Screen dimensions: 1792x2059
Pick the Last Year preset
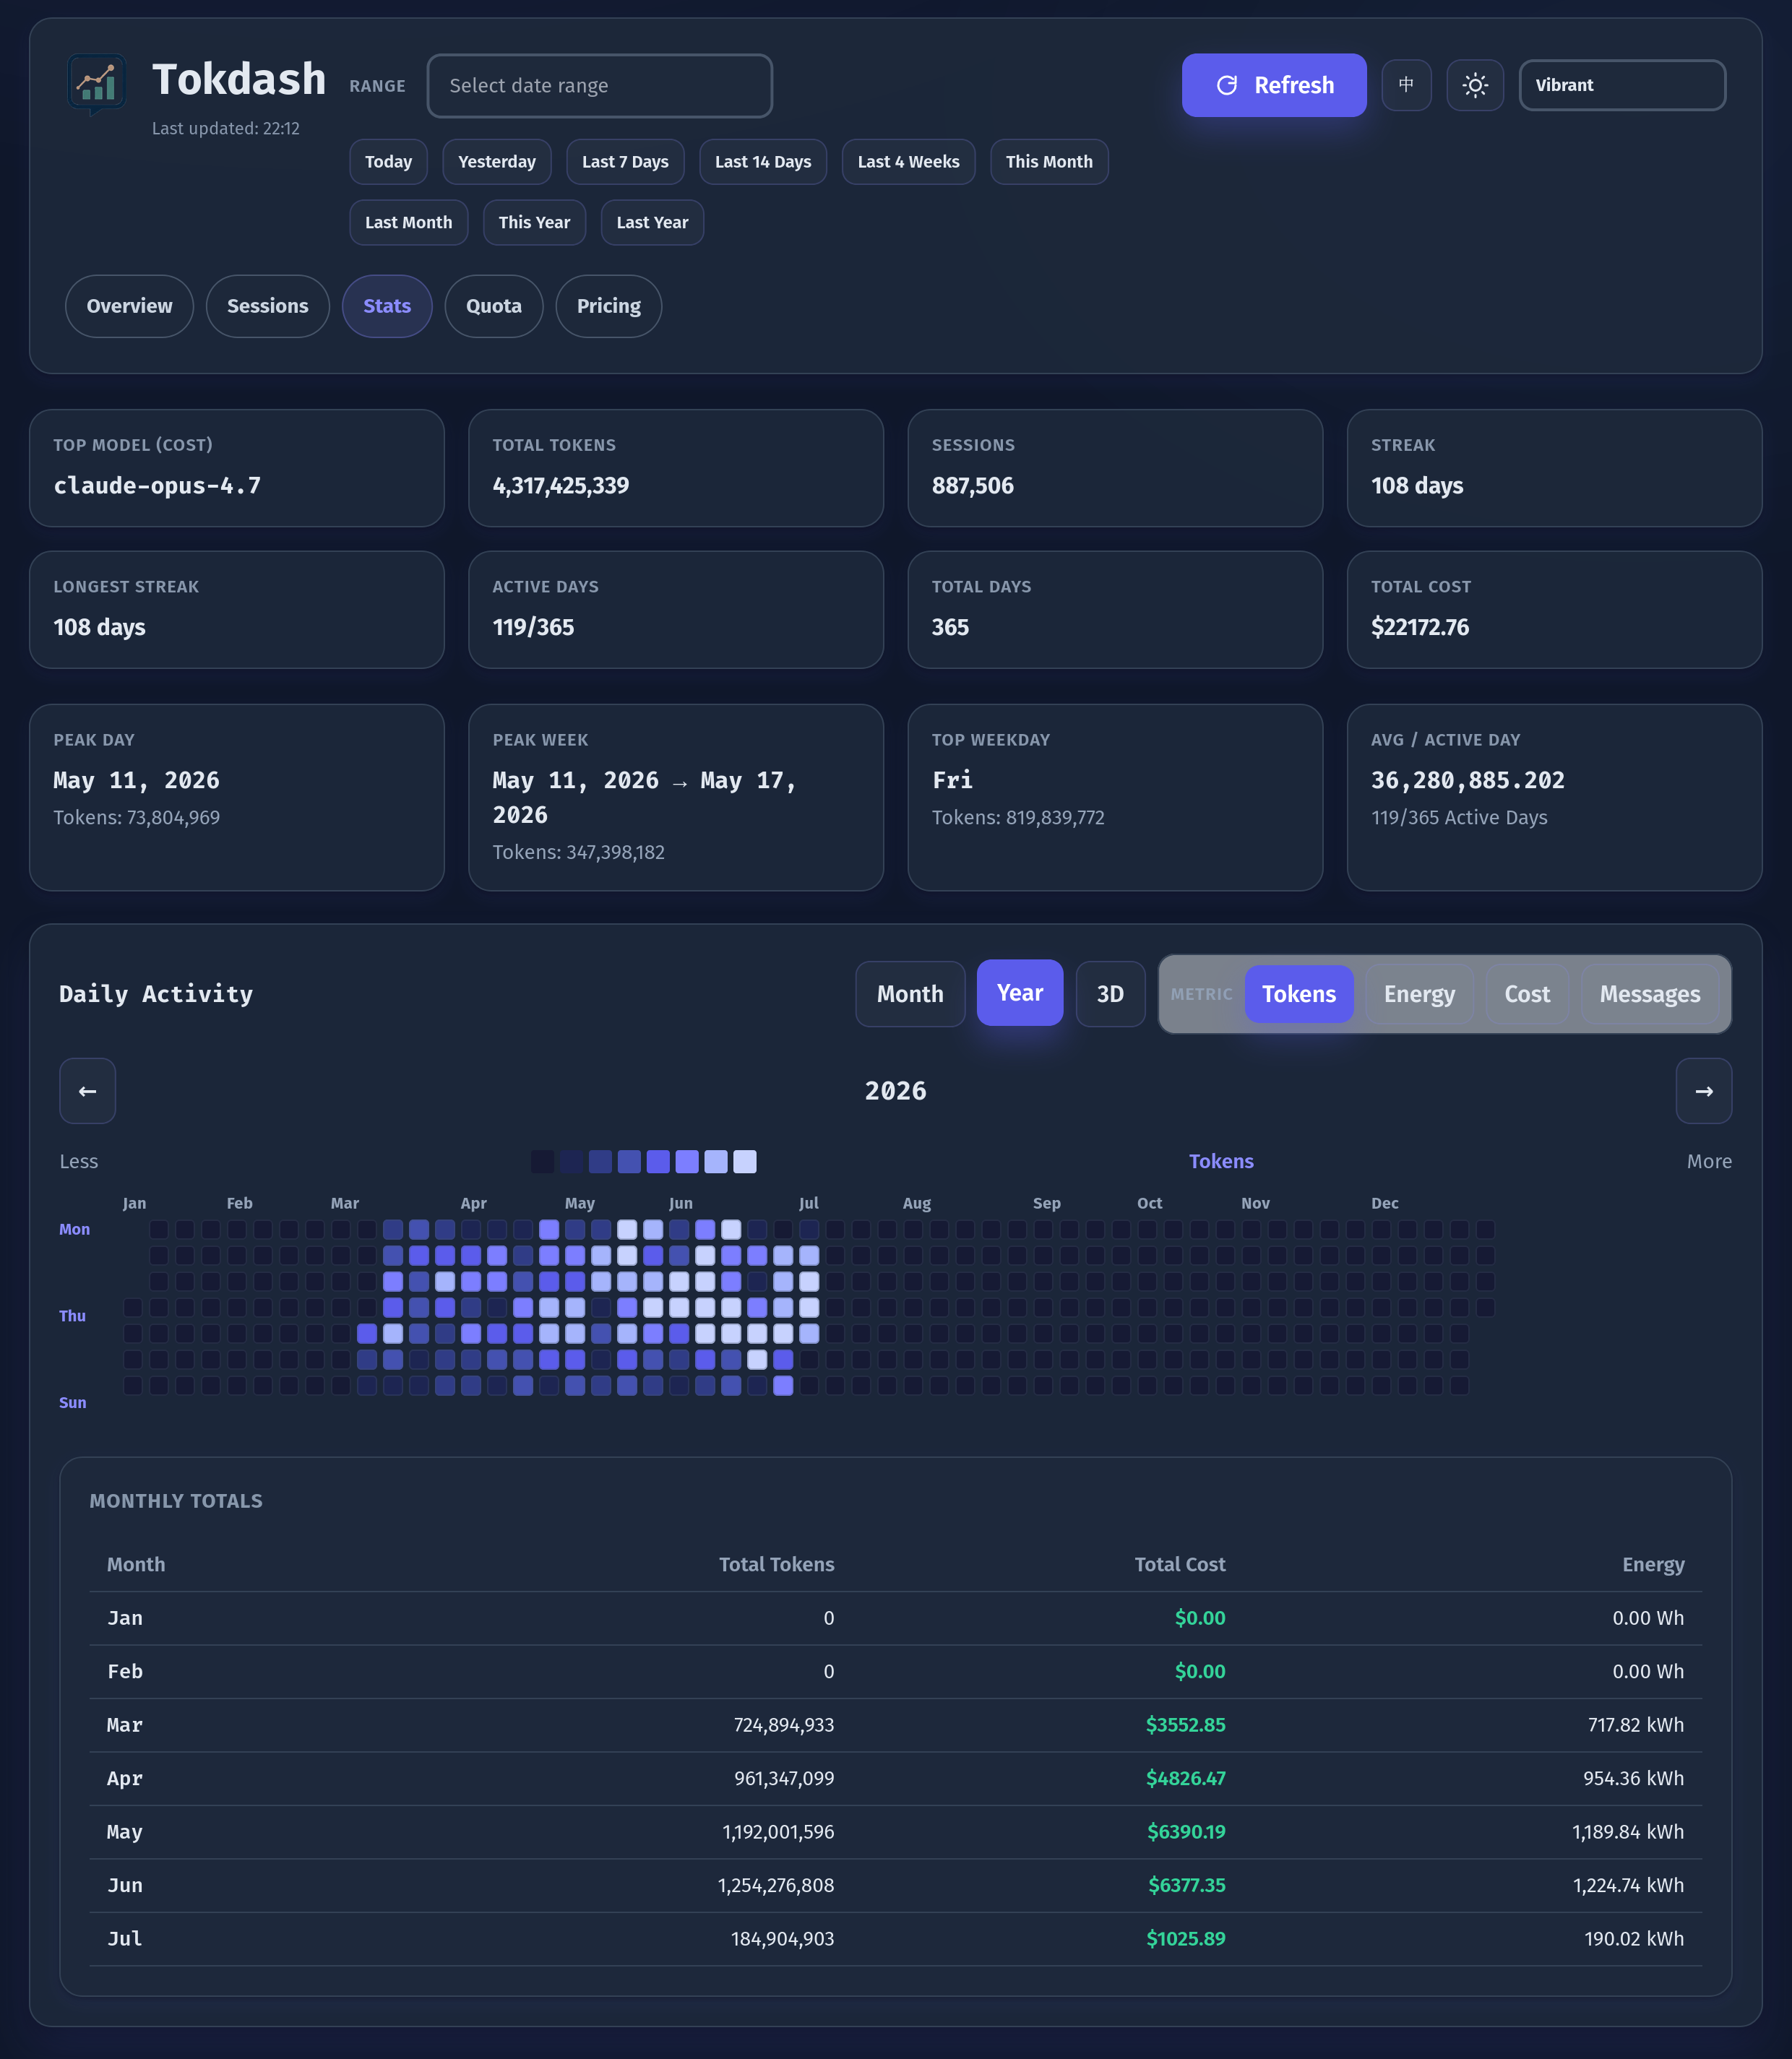652,223
